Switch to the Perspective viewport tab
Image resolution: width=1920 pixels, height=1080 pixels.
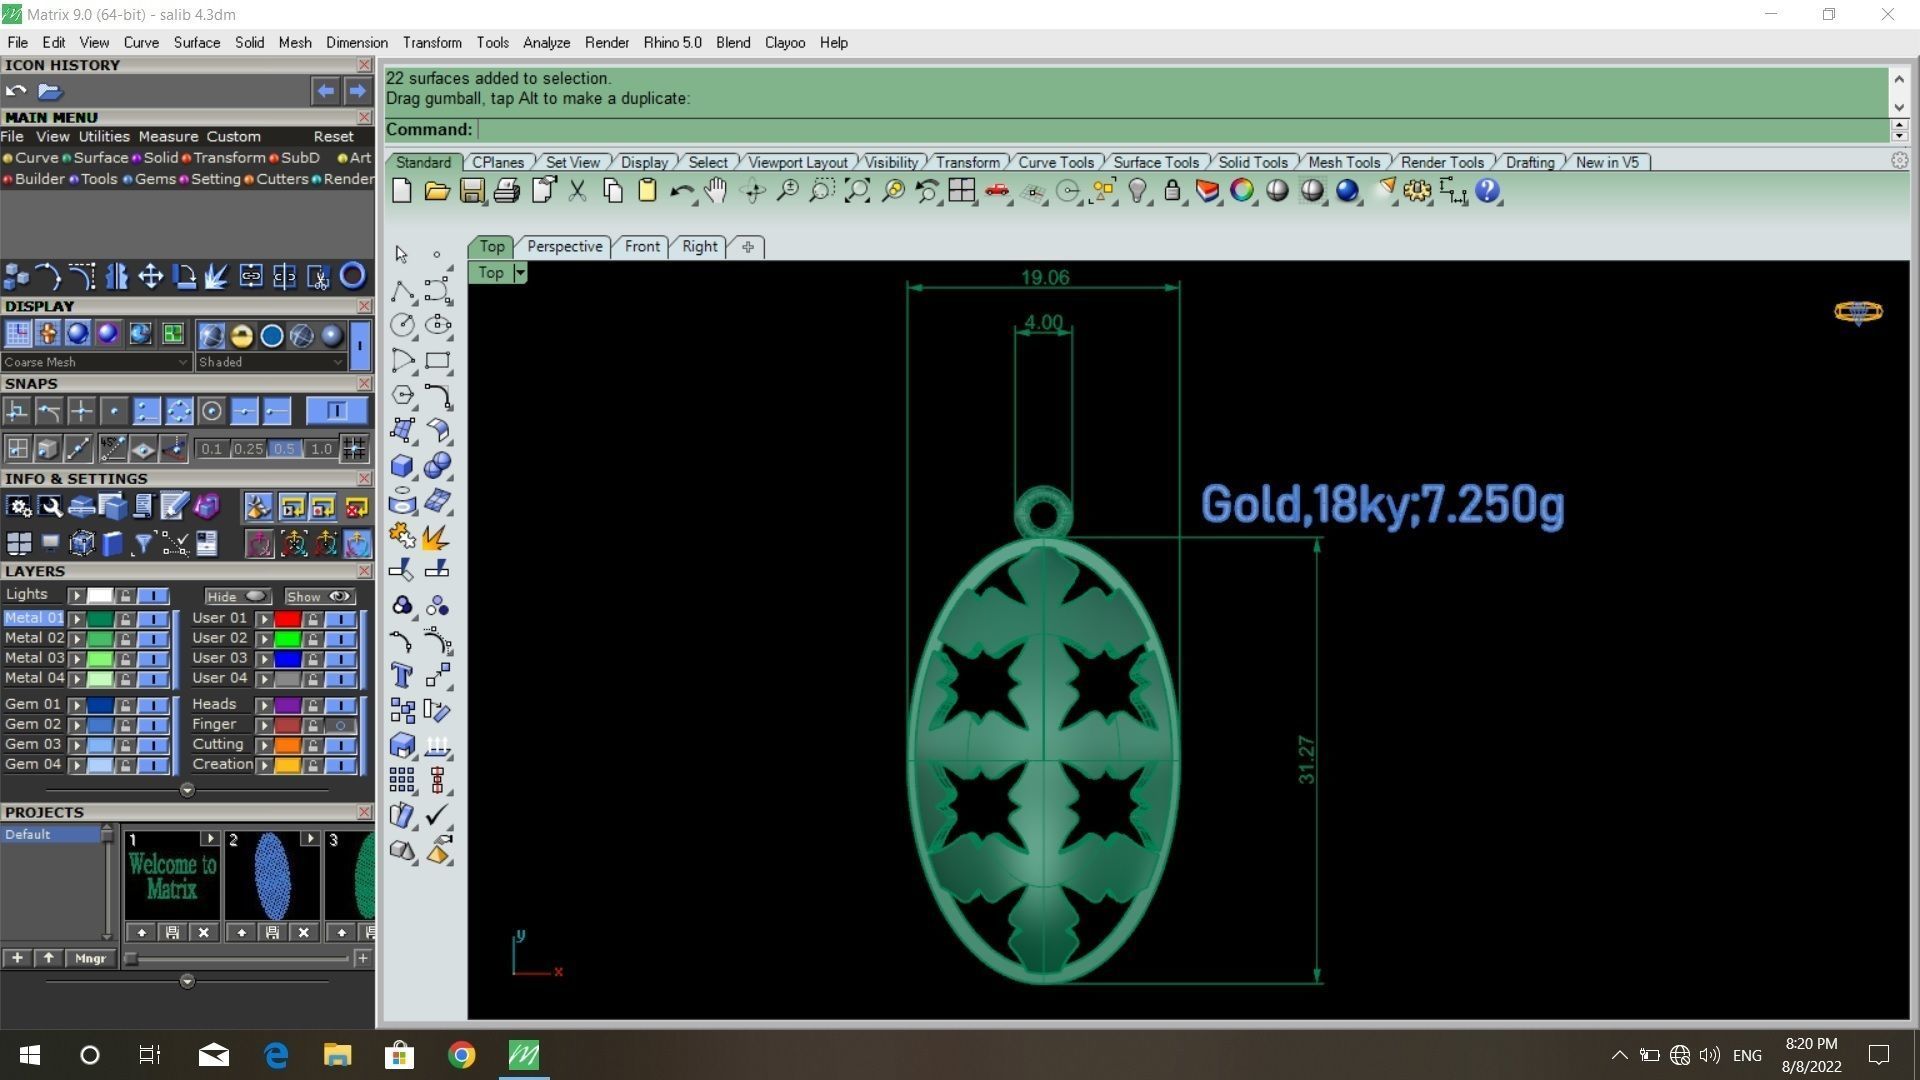[565, 246]
